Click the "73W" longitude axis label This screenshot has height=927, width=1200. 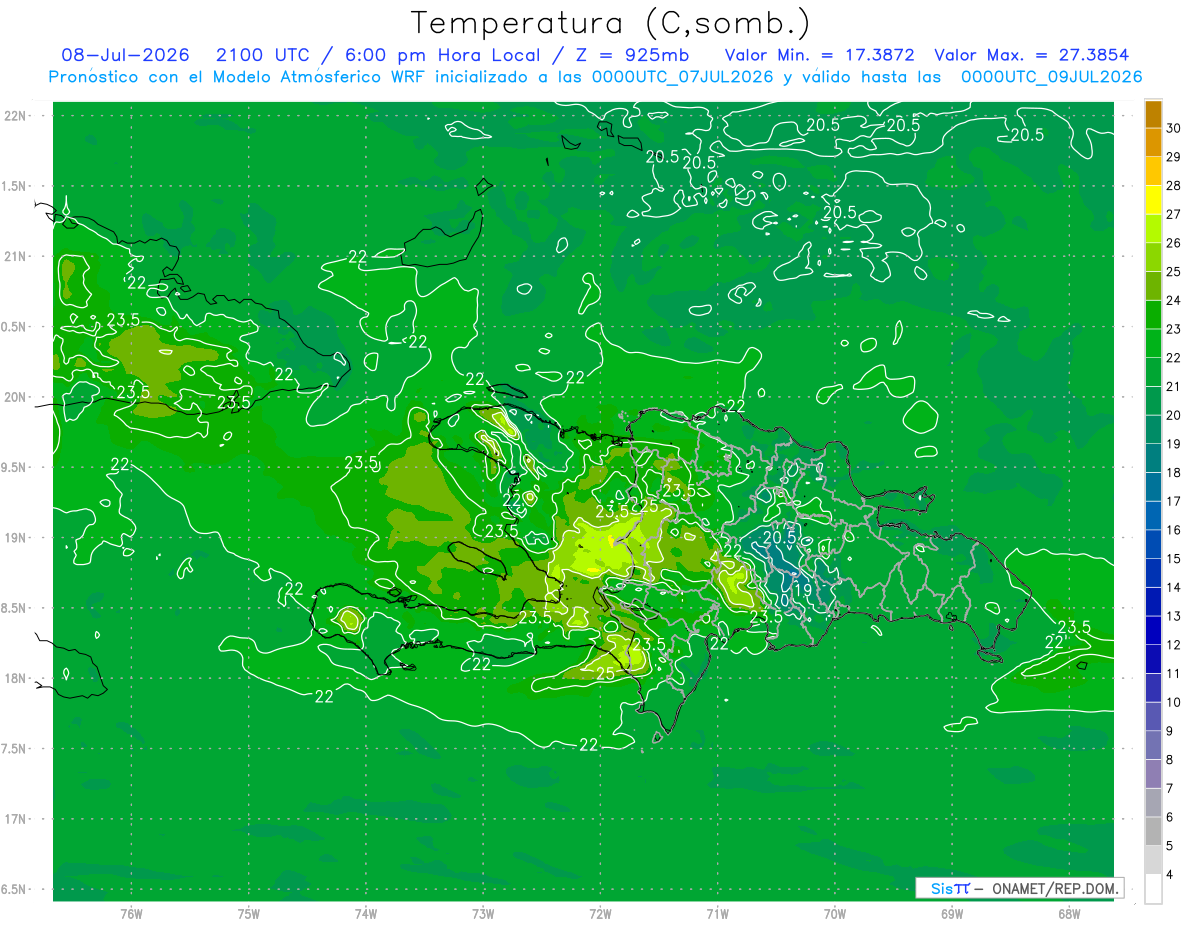pos(483,914)
